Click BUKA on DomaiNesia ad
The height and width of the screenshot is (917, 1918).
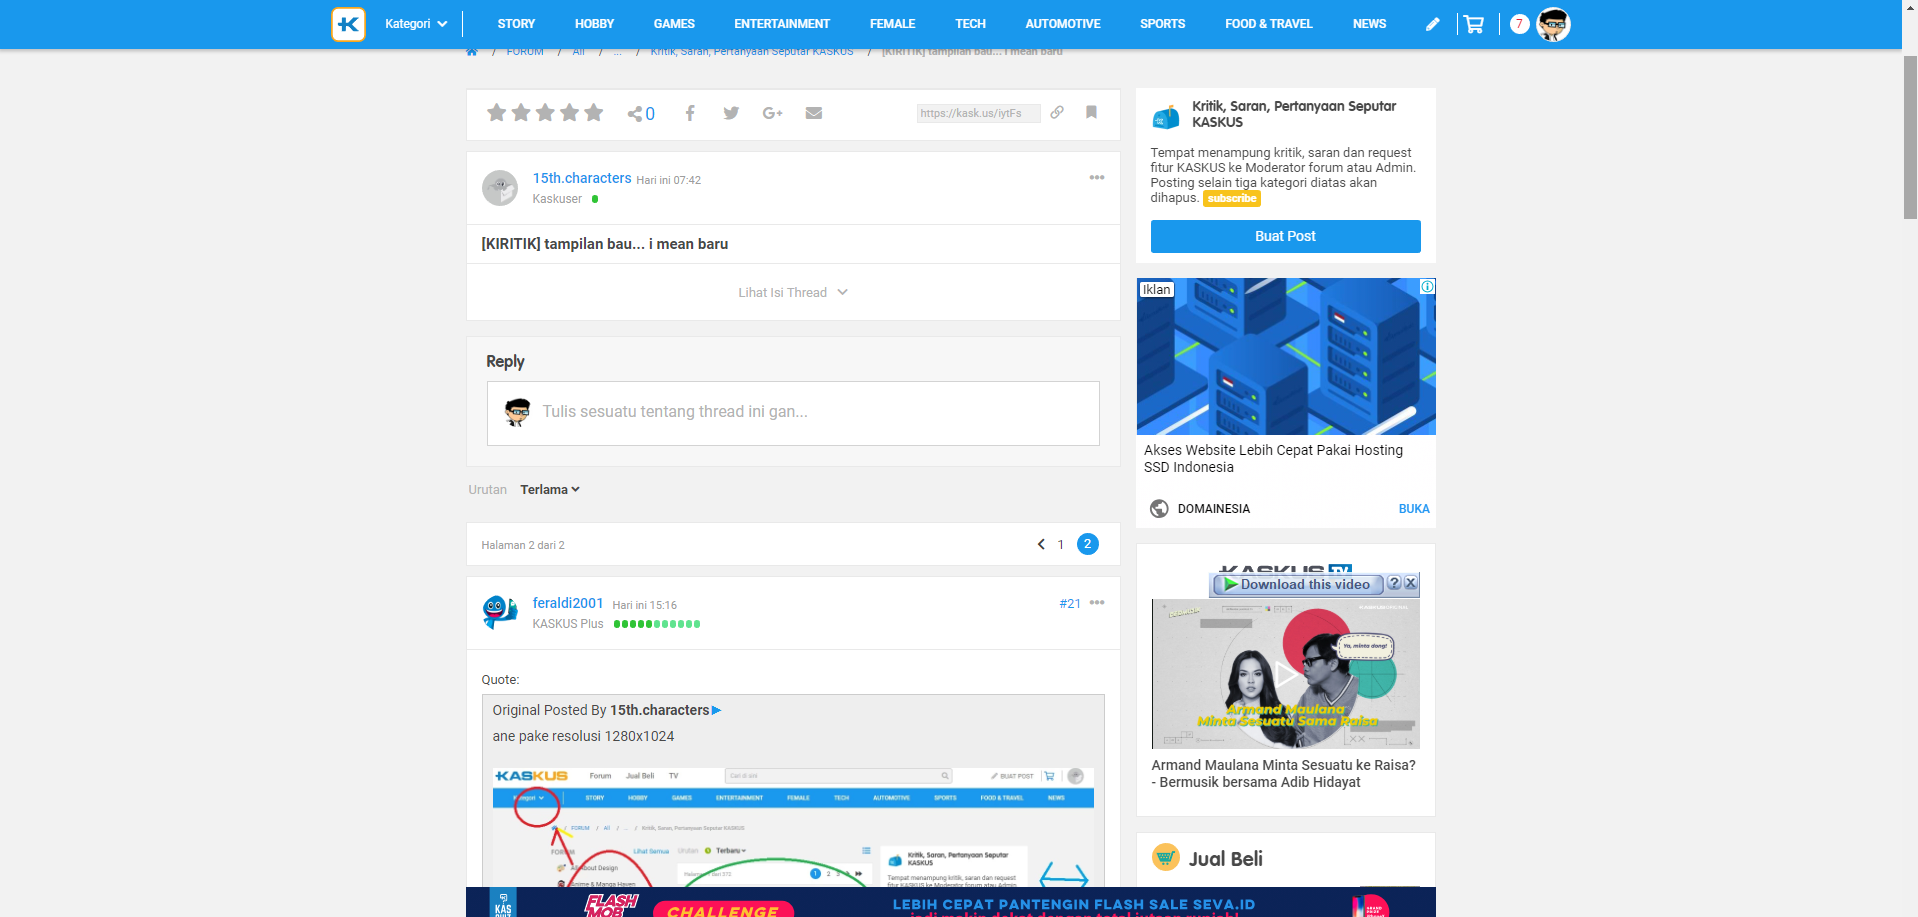coord(1414,509)
